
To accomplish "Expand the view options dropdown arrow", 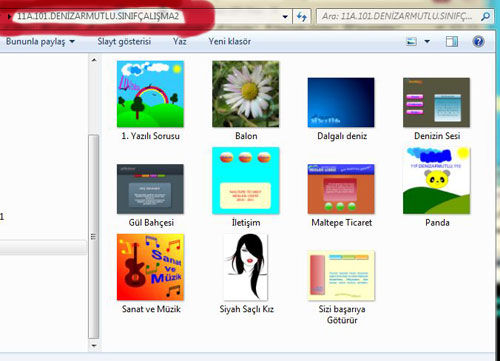I will click(427, 42).
